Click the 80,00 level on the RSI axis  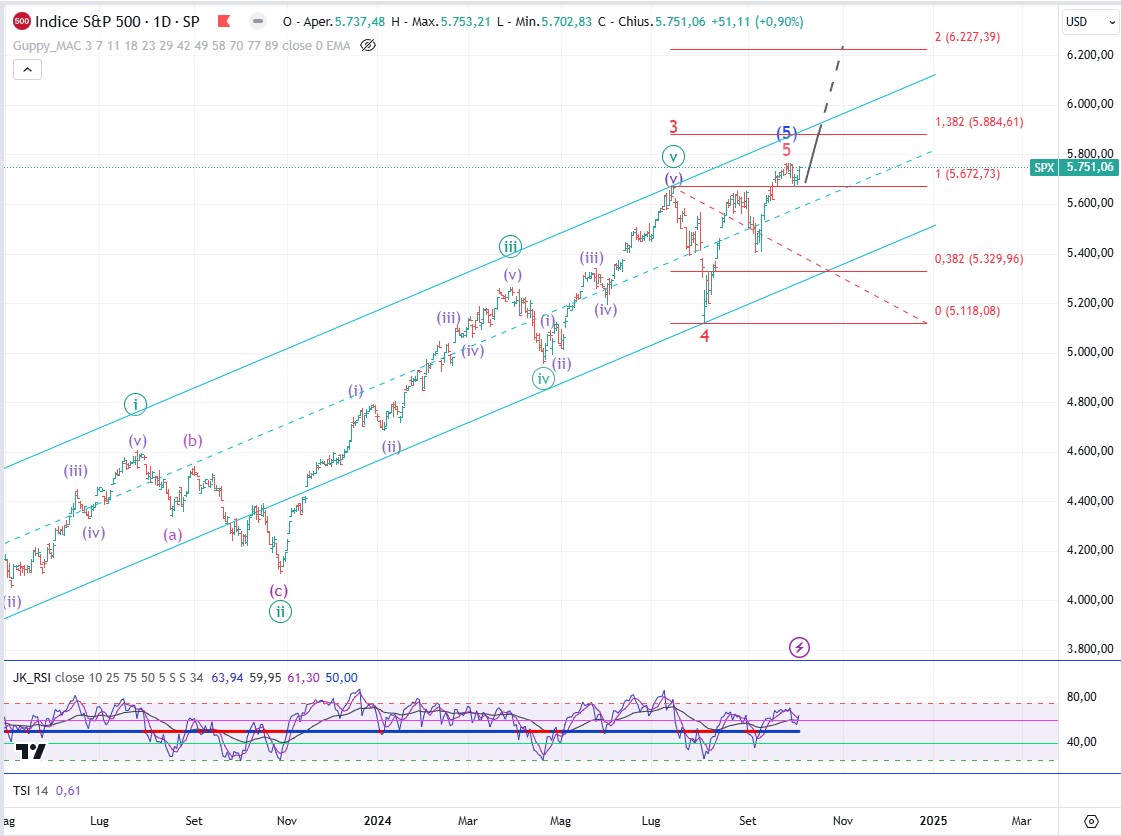(1082, 697)
